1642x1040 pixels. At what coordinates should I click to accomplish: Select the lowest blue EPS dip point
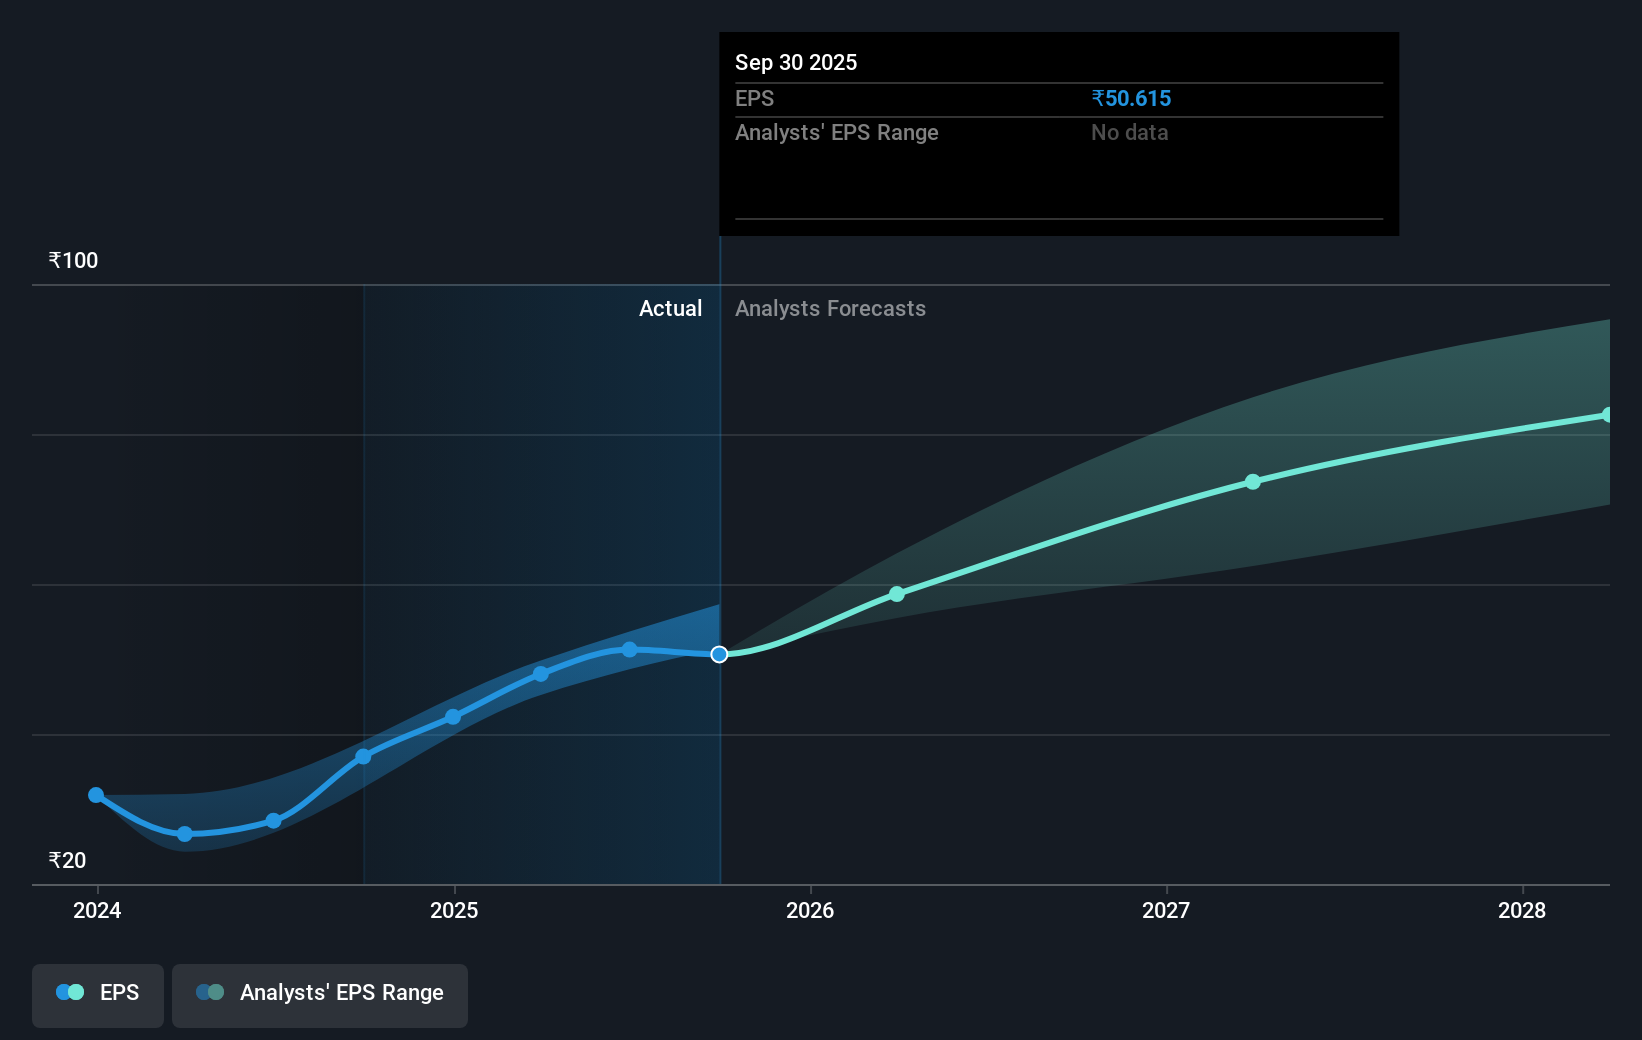tap(184, 833)
